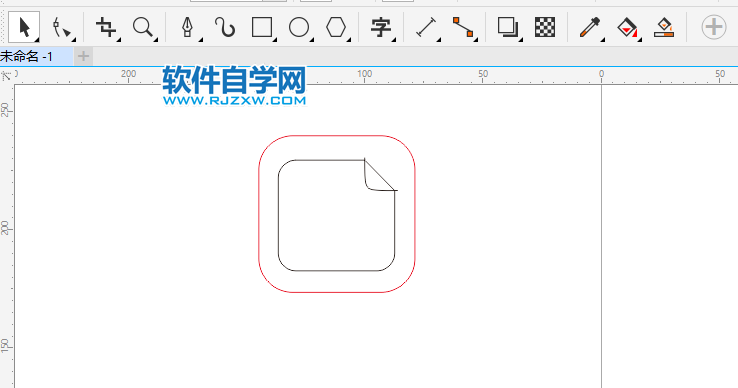The image size is (738, 388).
Task: Select the Smart Fill tool
Action: point(664,27)
